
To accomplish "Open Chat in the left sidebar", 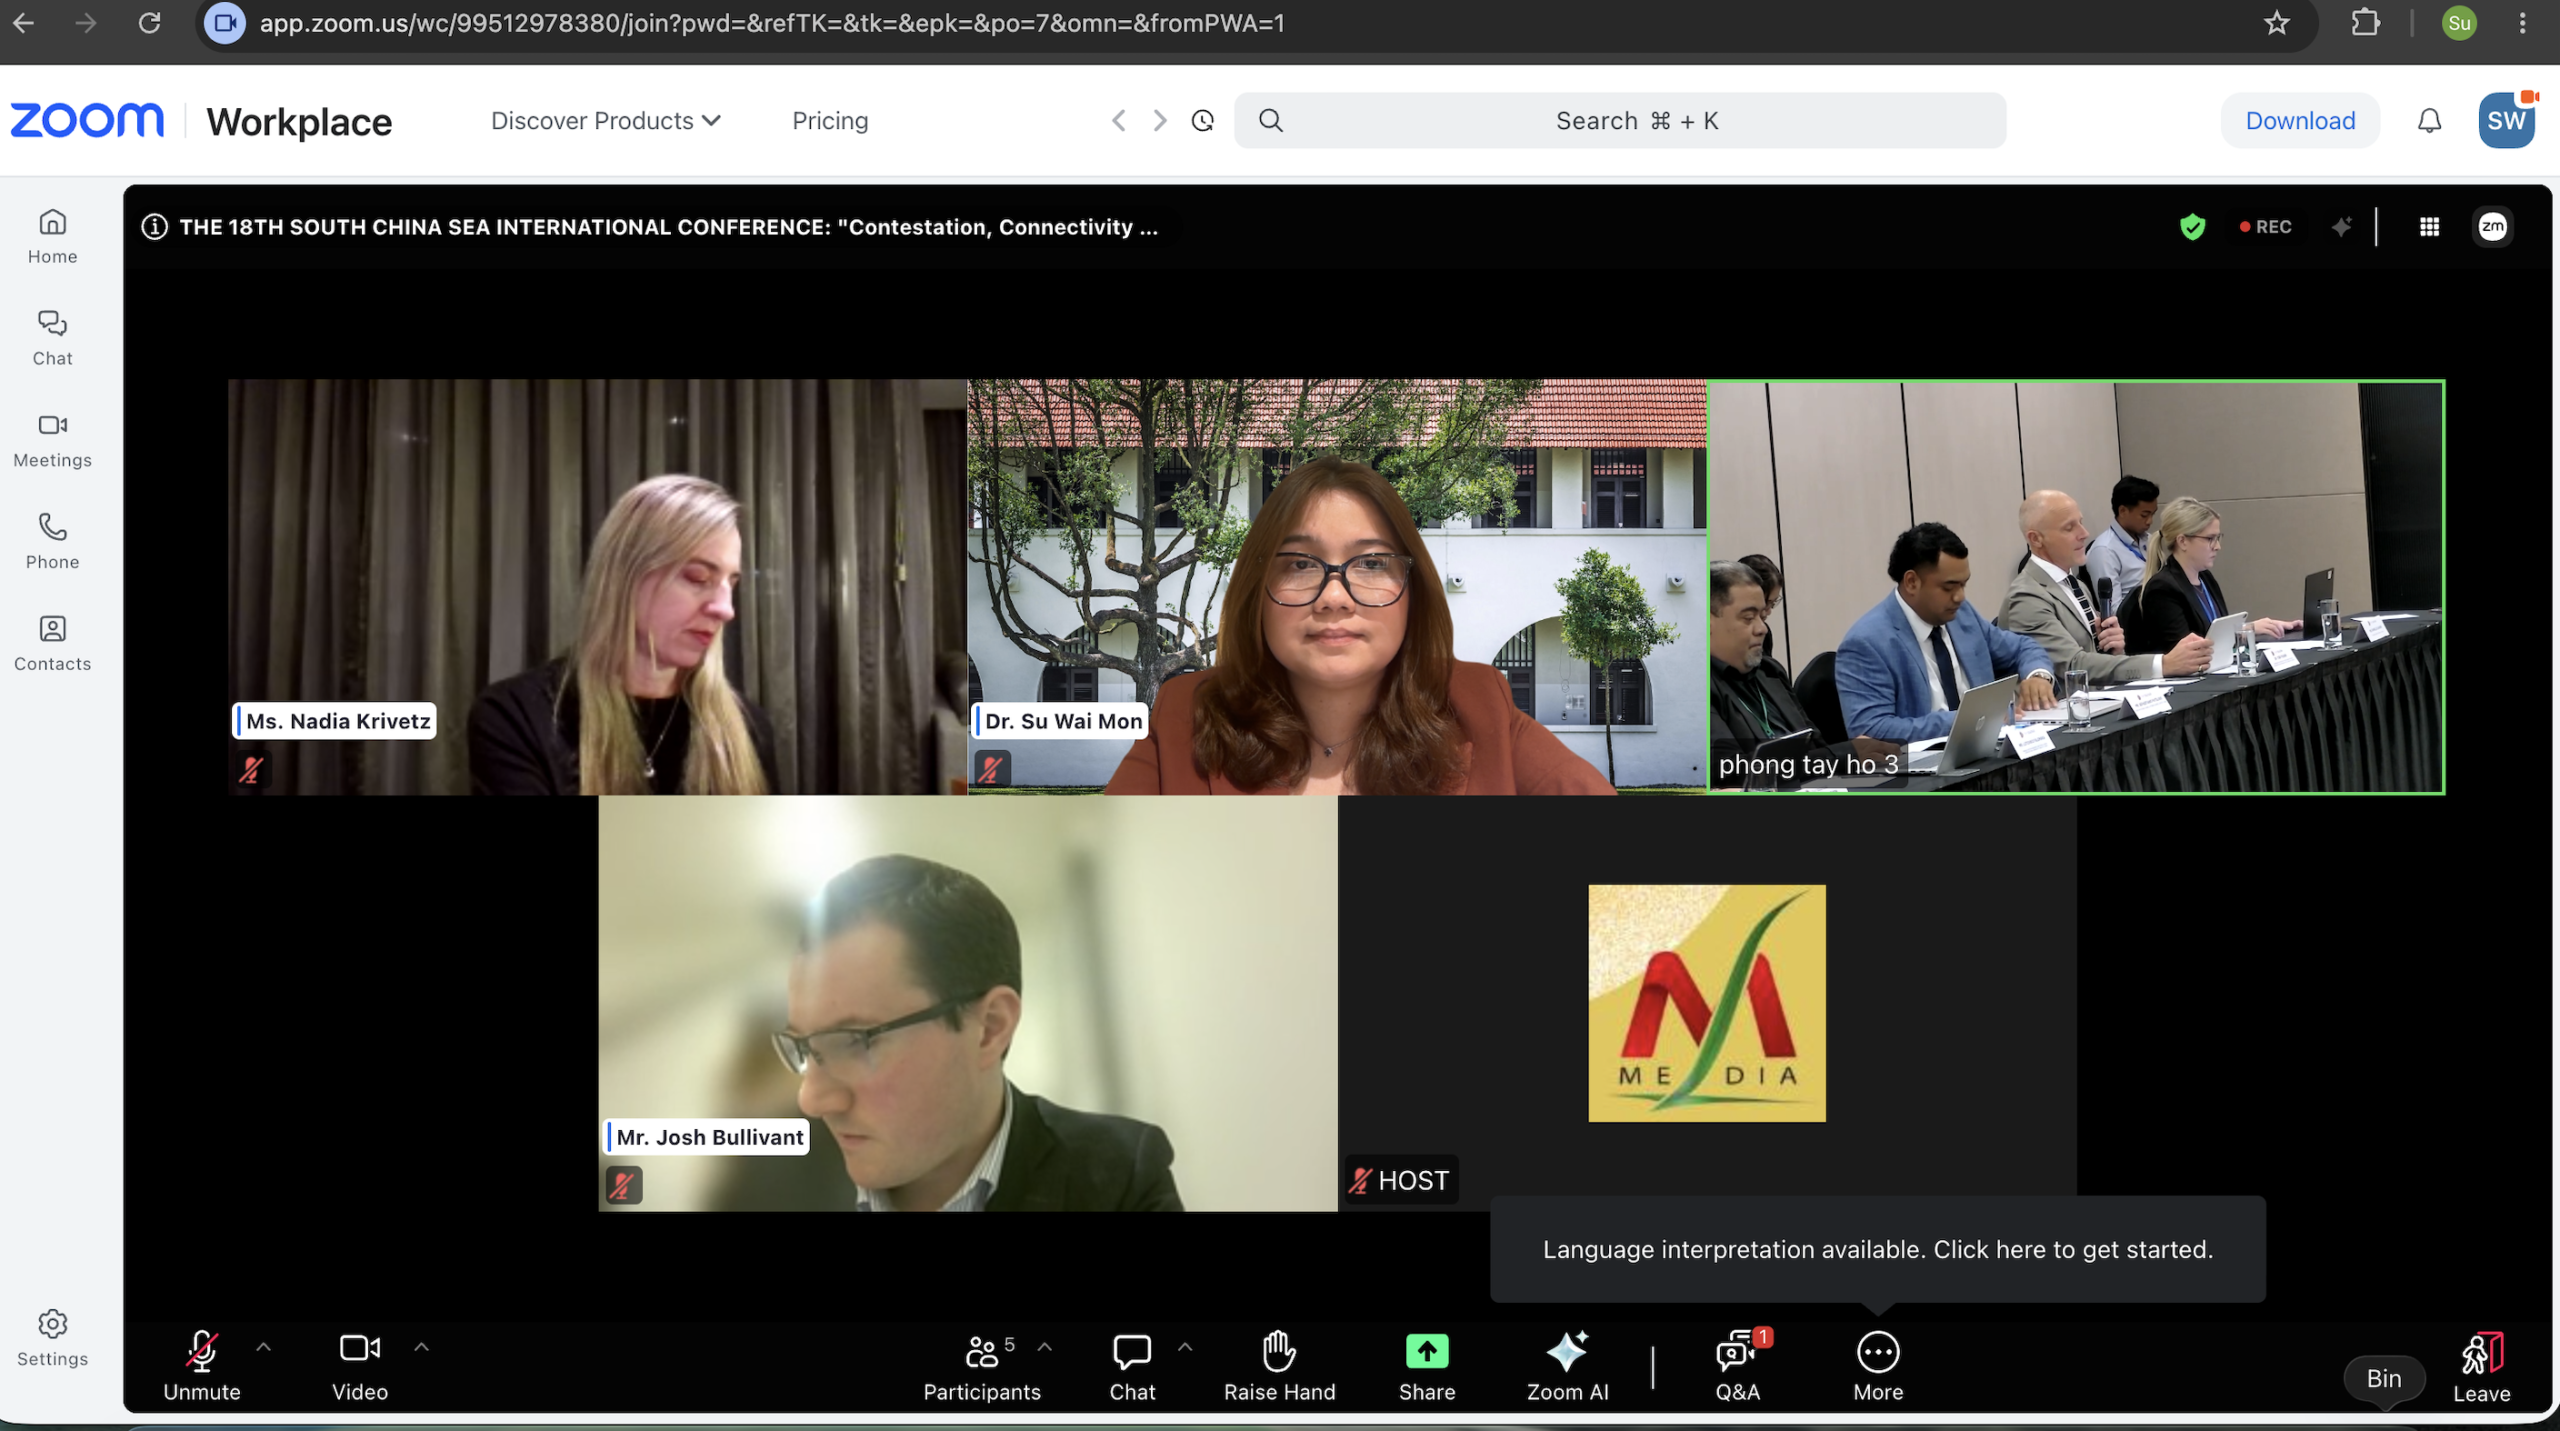I will click(x=52, y=338).
